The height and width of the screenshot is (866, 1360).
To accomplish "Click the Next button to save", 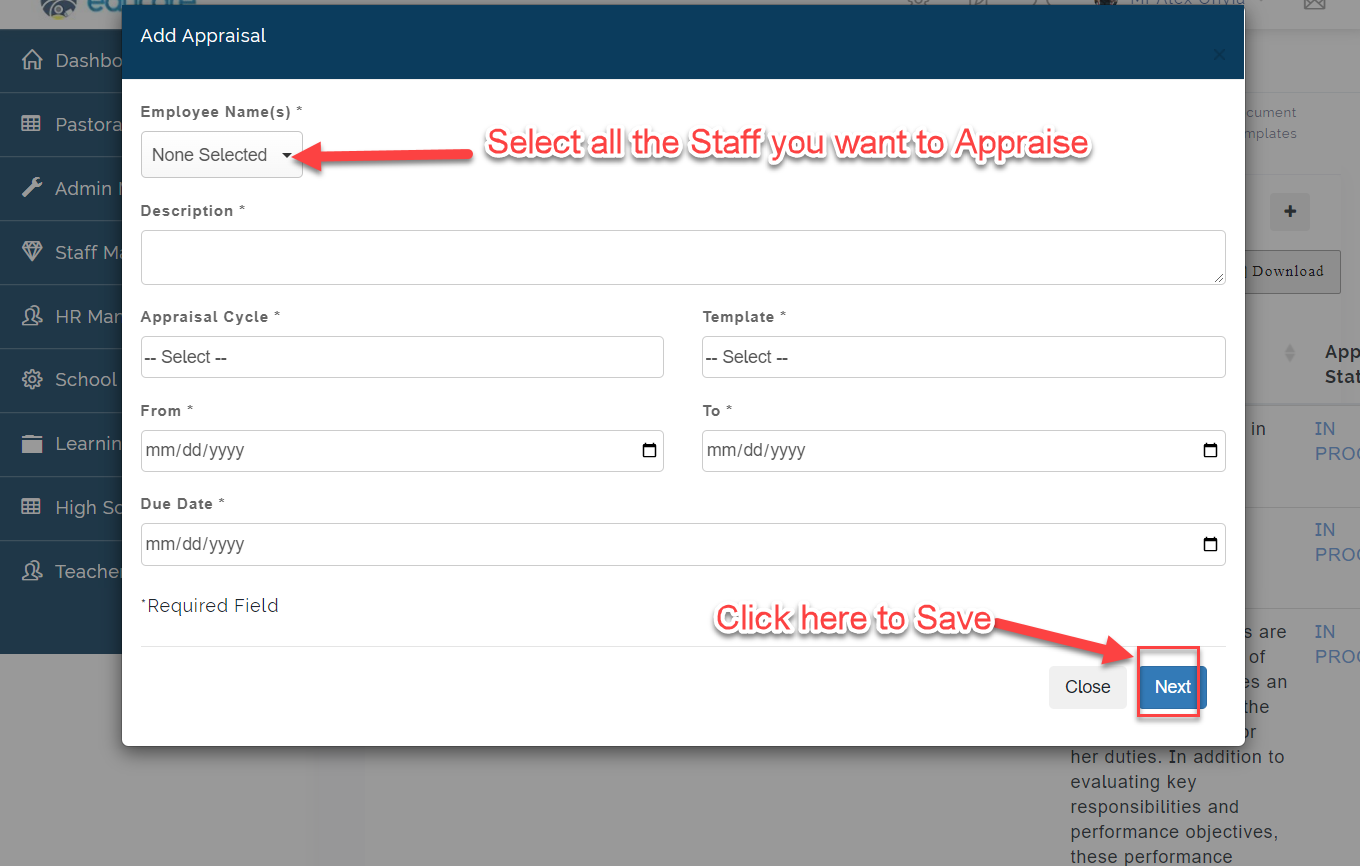I will click(1173, 687).
